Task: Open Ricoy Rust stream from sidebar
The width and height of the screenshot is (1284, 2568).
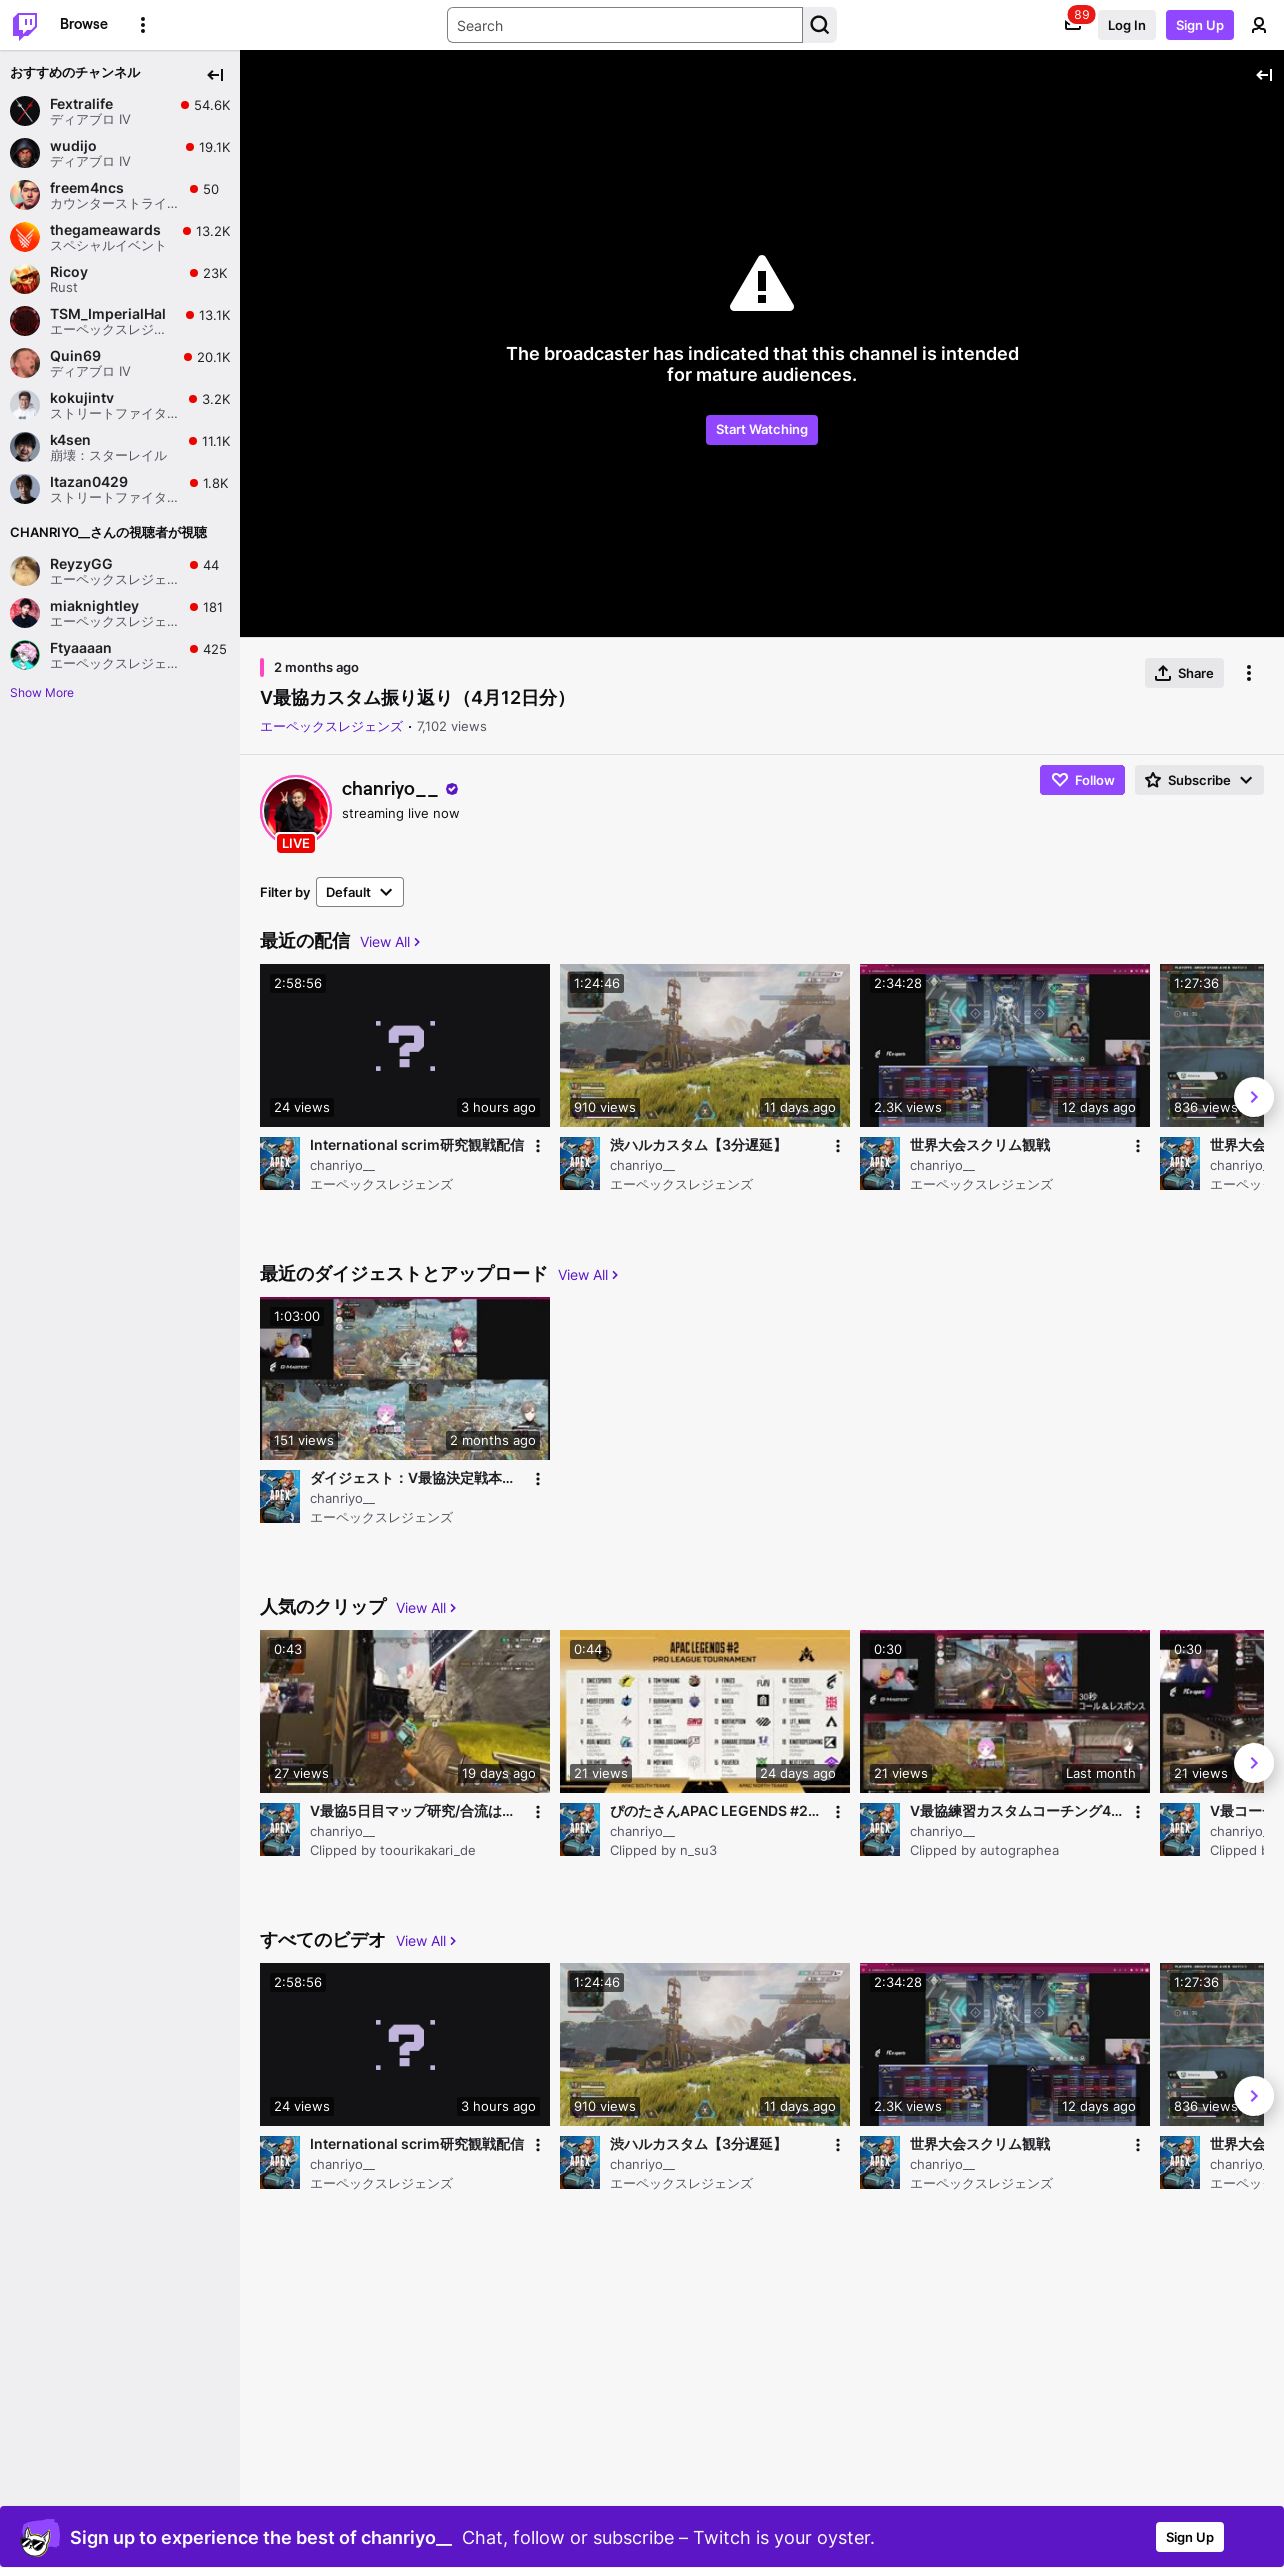Action: (120, 279)
